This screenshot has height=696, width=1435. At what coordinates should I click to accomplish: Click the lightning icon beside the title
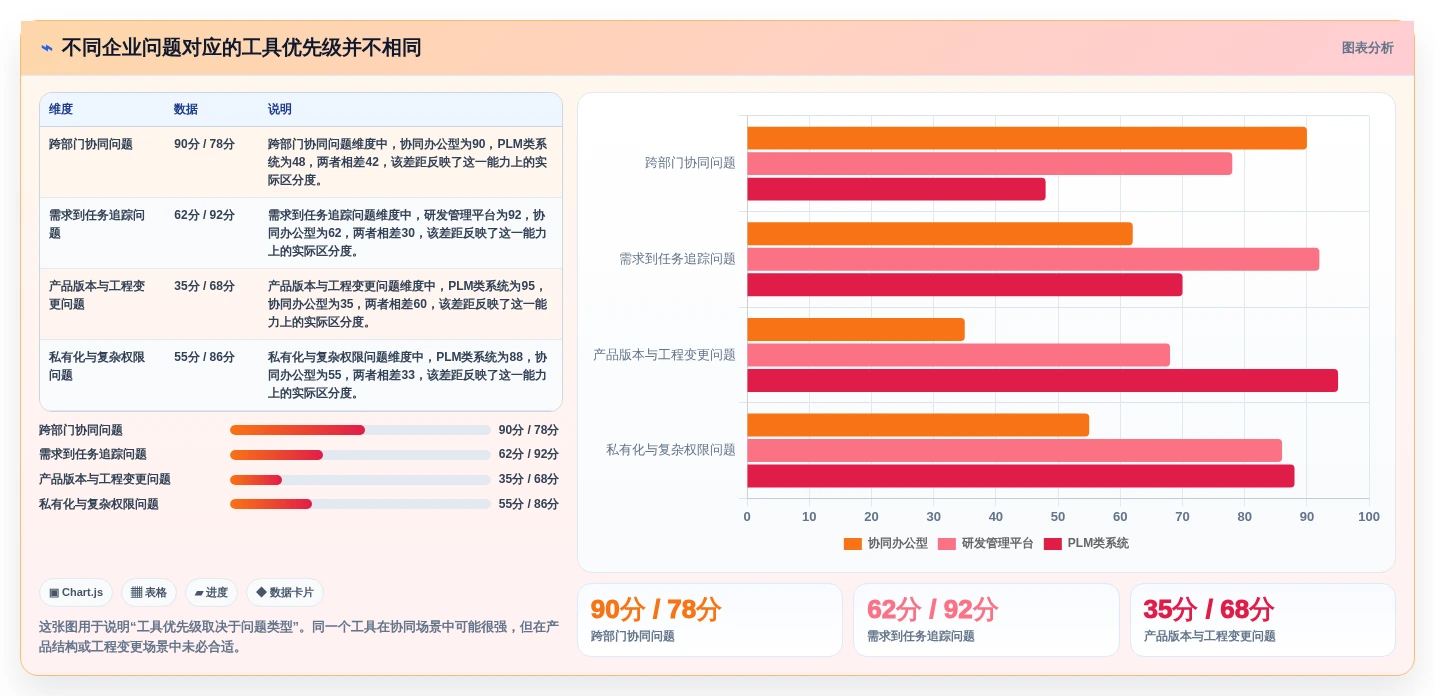(x=47, y=48)
